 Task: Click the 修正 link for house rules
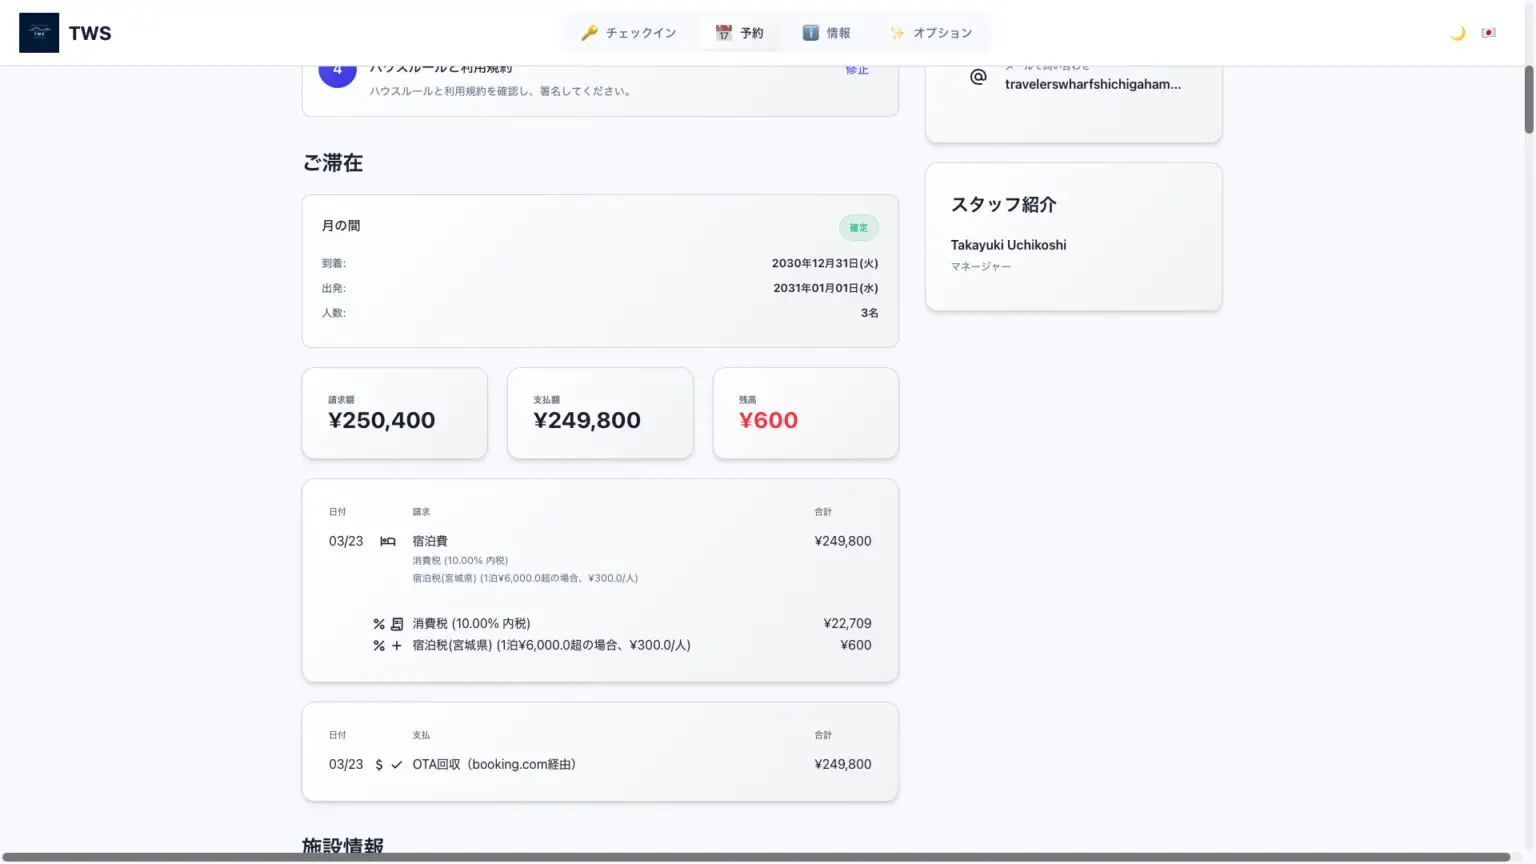click(x=857, y=70)
